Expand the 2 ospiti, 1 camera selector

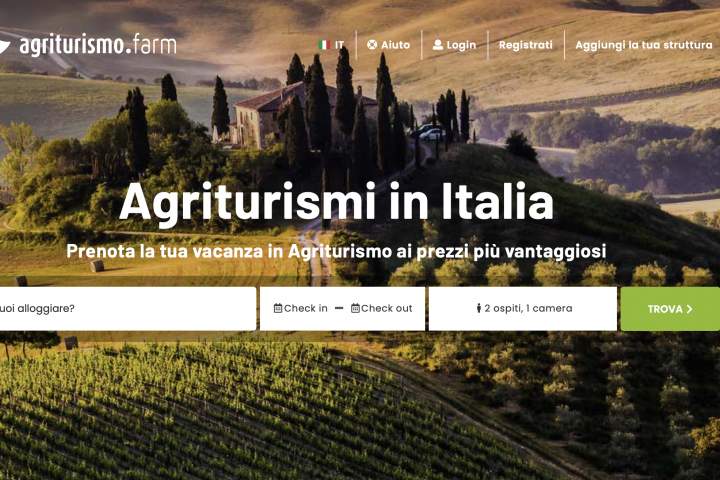click(x=523, y=309)
